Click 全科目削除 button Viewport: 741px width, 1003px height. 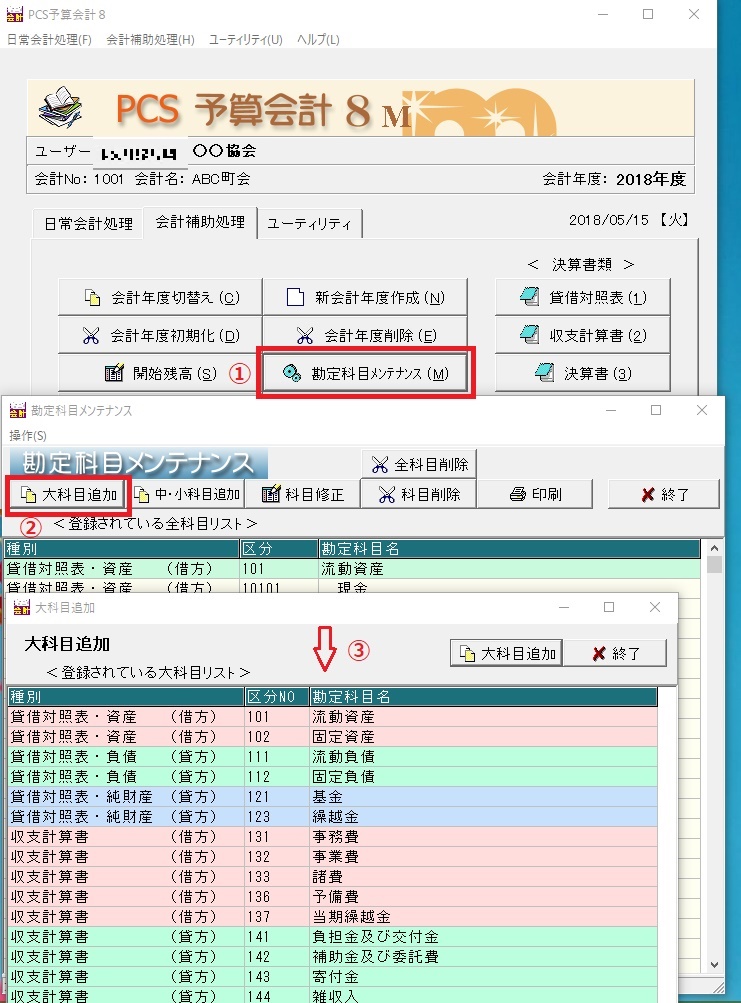[x=419, y=464]
